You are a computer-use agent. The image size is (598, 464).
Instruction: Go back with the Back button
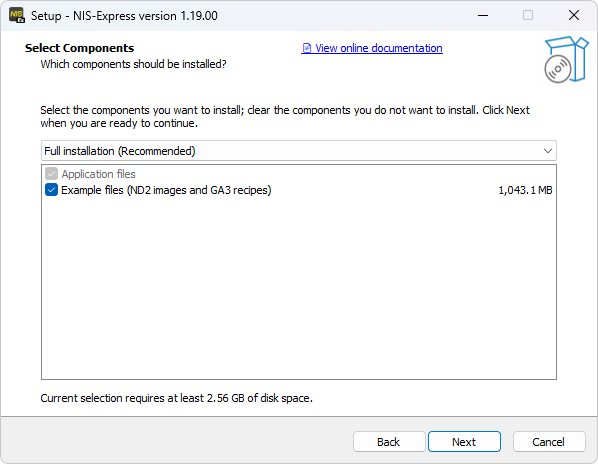tap(389, 442)
